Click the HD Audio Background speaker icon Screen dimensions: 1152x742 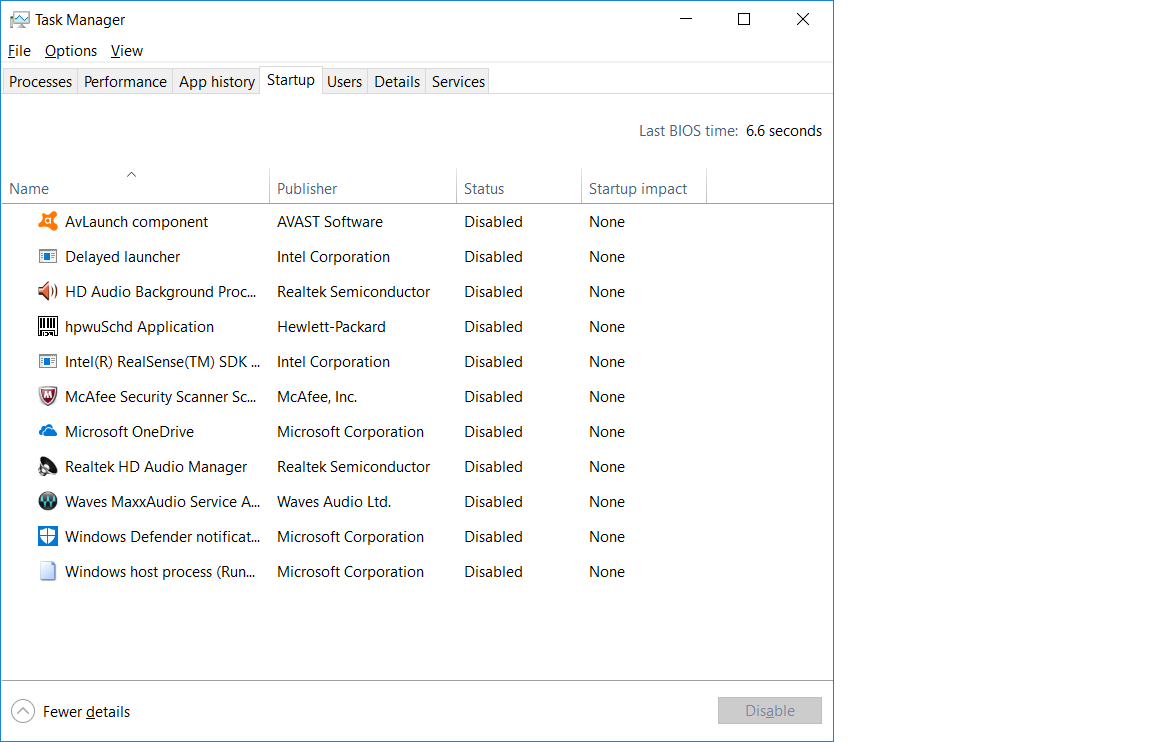click(x=48, y=291)
